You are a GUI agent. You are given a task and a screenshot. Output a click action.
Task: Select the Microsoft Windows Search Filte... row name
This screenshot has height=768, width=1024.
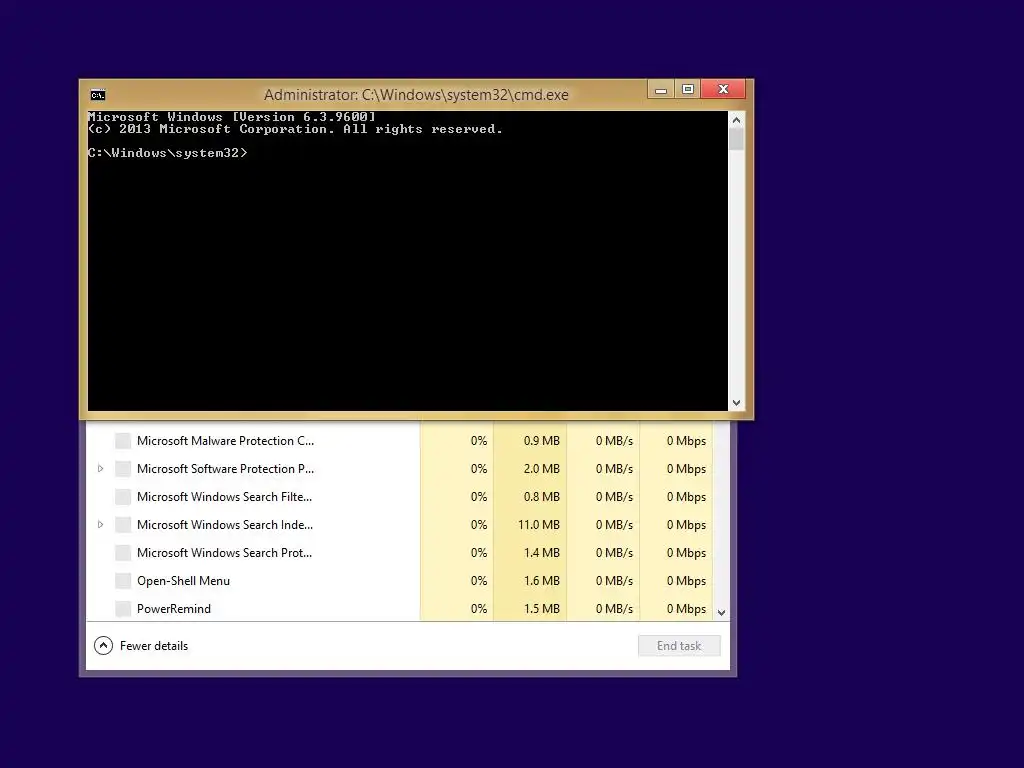(225, 497)
